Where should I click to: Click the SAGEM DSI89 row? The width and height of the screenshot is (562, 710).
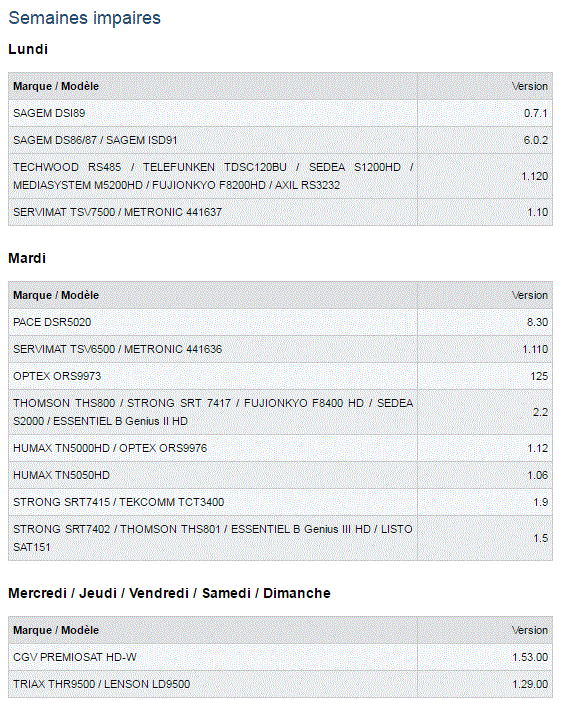point(280,113)
